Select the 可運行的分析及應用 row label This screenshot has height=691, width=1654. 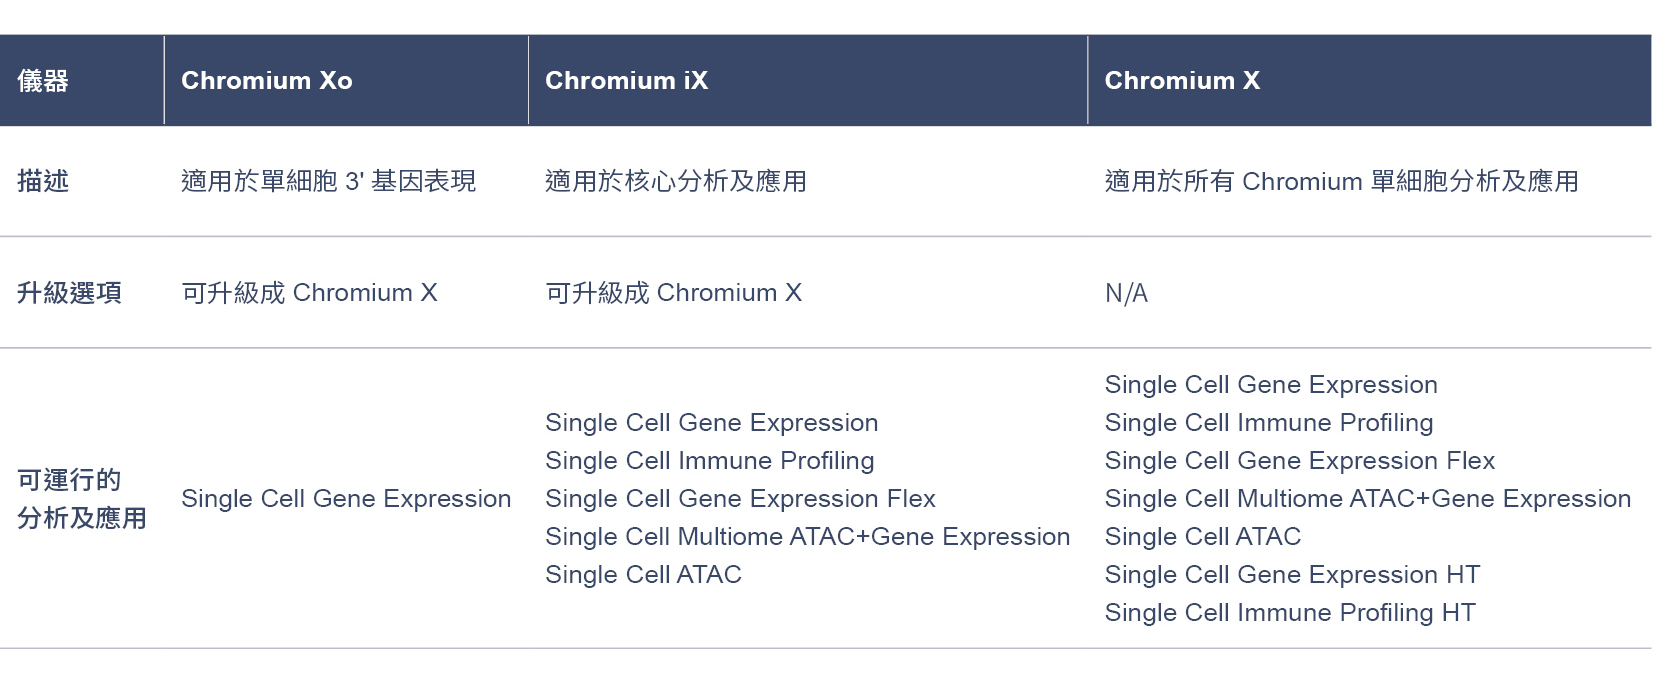coord(82,499)
